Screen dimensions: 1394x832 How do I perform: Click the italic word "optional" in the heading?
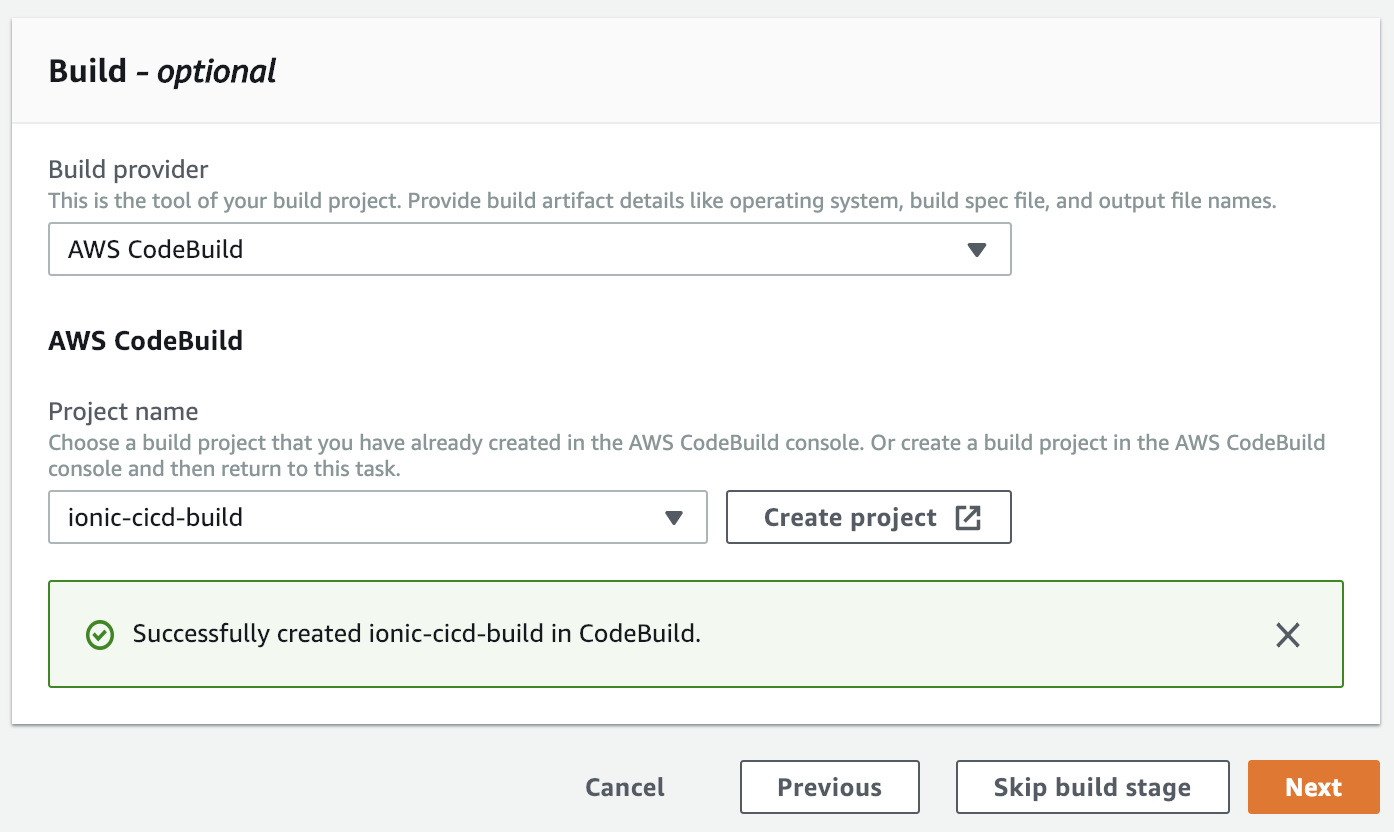(217, 72)
